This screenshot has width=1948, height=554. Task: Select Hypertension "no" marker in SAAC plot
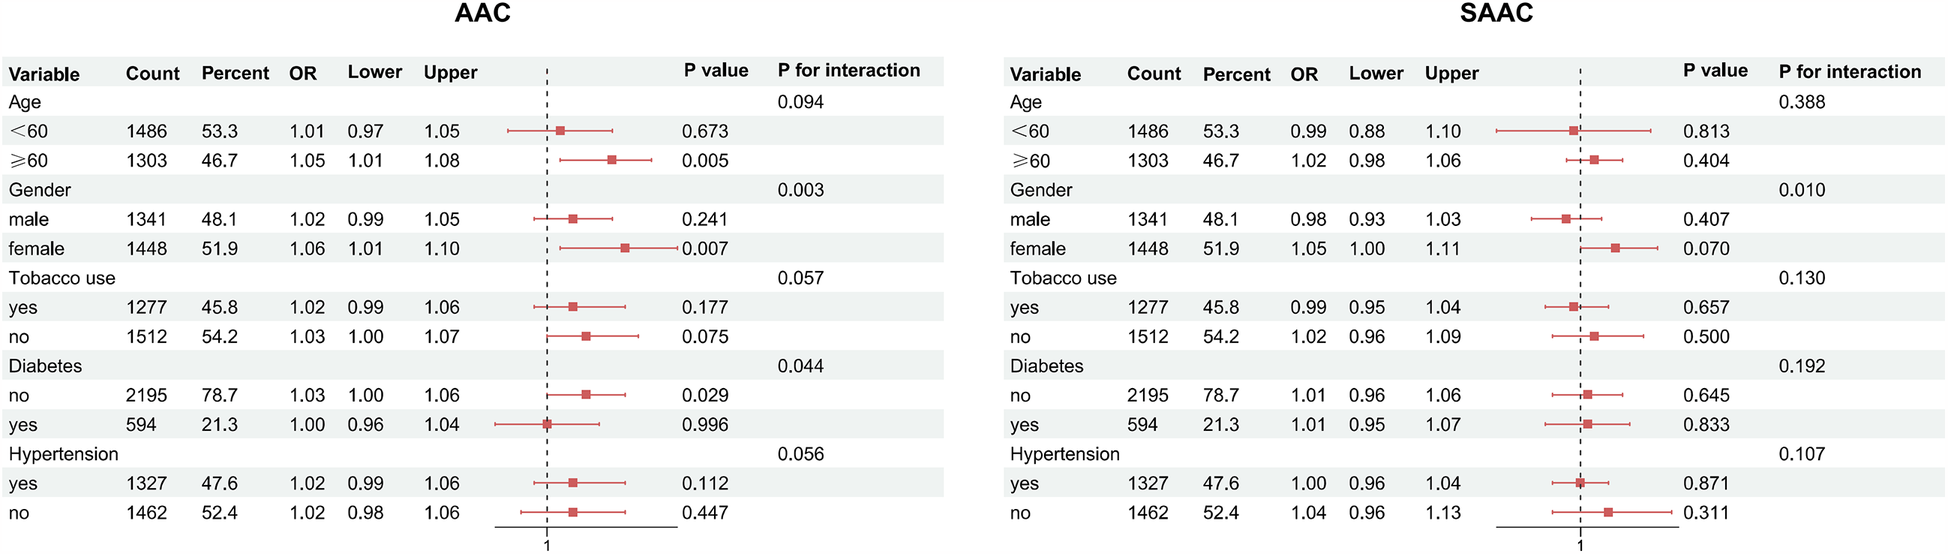[1608, 512]
